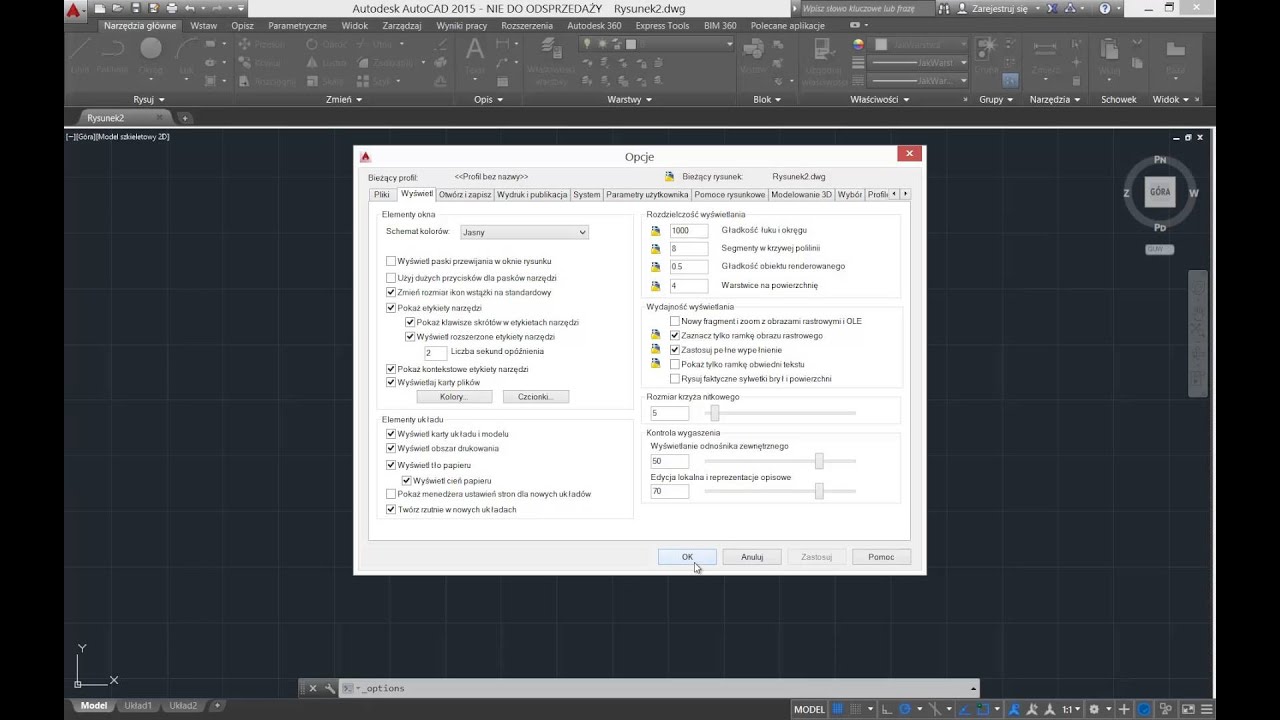Uncheck 'Pokaż etykiety narzędzi'
This screenshot has height=720, width=1280.
pyautogui.click(x=391, y=308)
